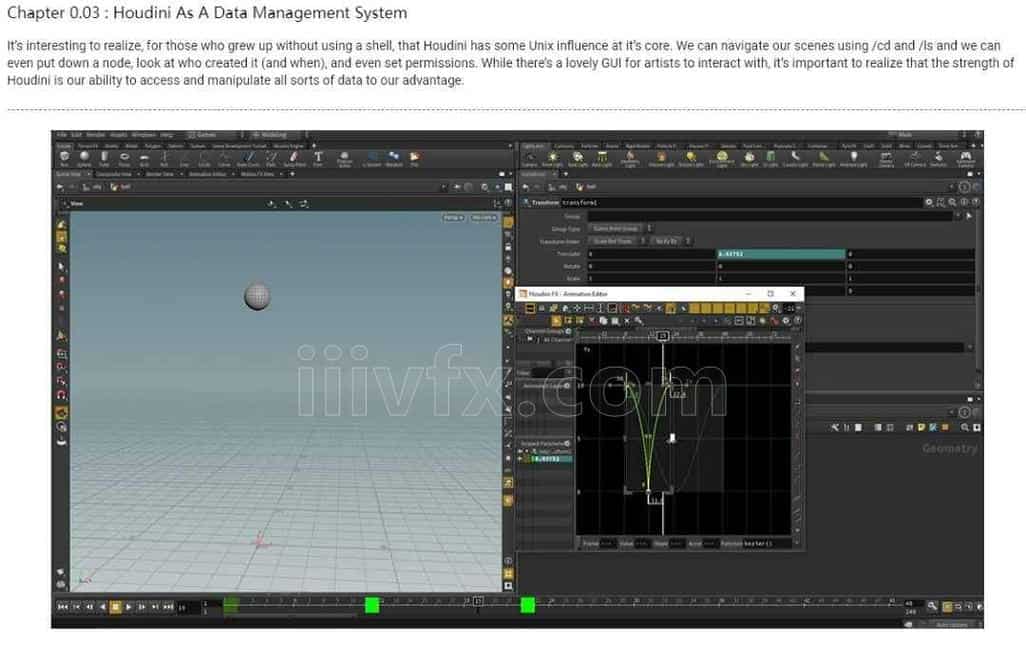Add a Spot Light from the shelf
Image resolution: width=1026 pixels, height=645 pixels.
pos(578,159)
